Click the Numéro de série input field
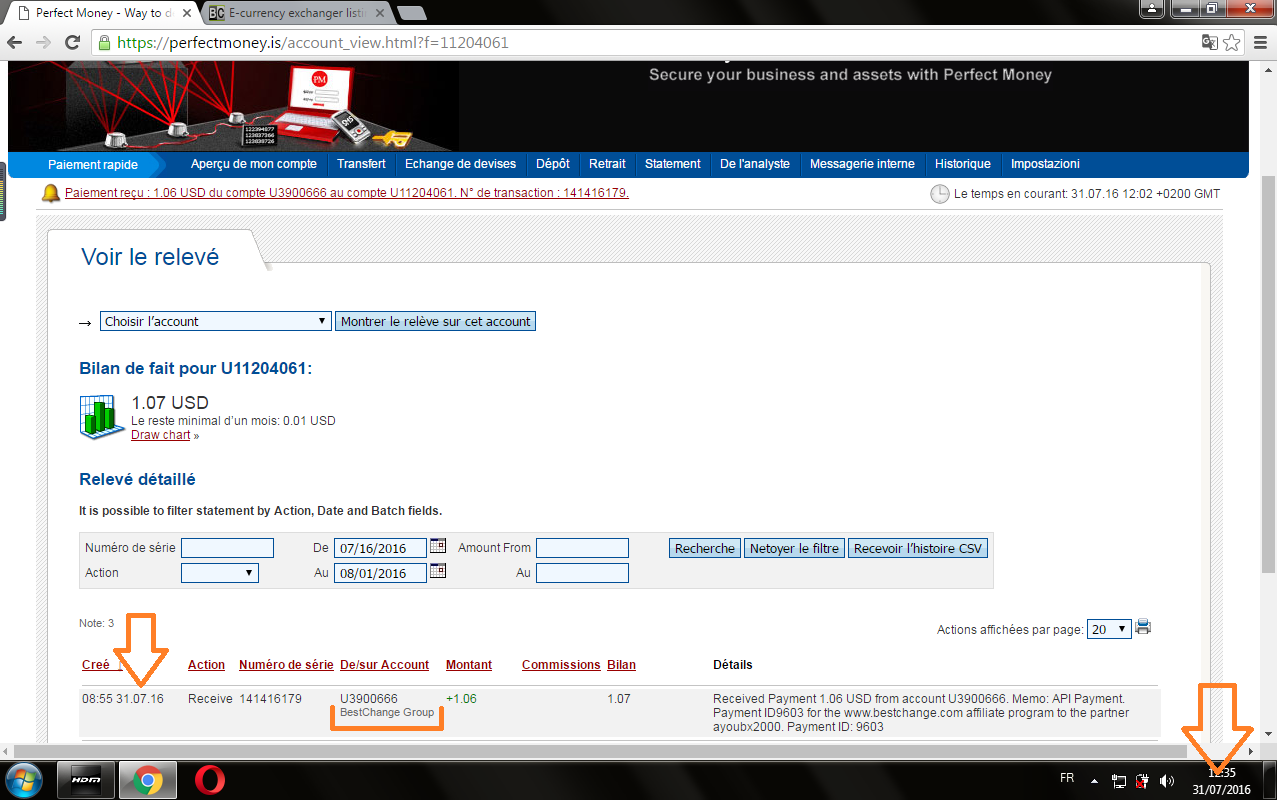Viewport: 1277px width, 802px height. tap(227, 548)
